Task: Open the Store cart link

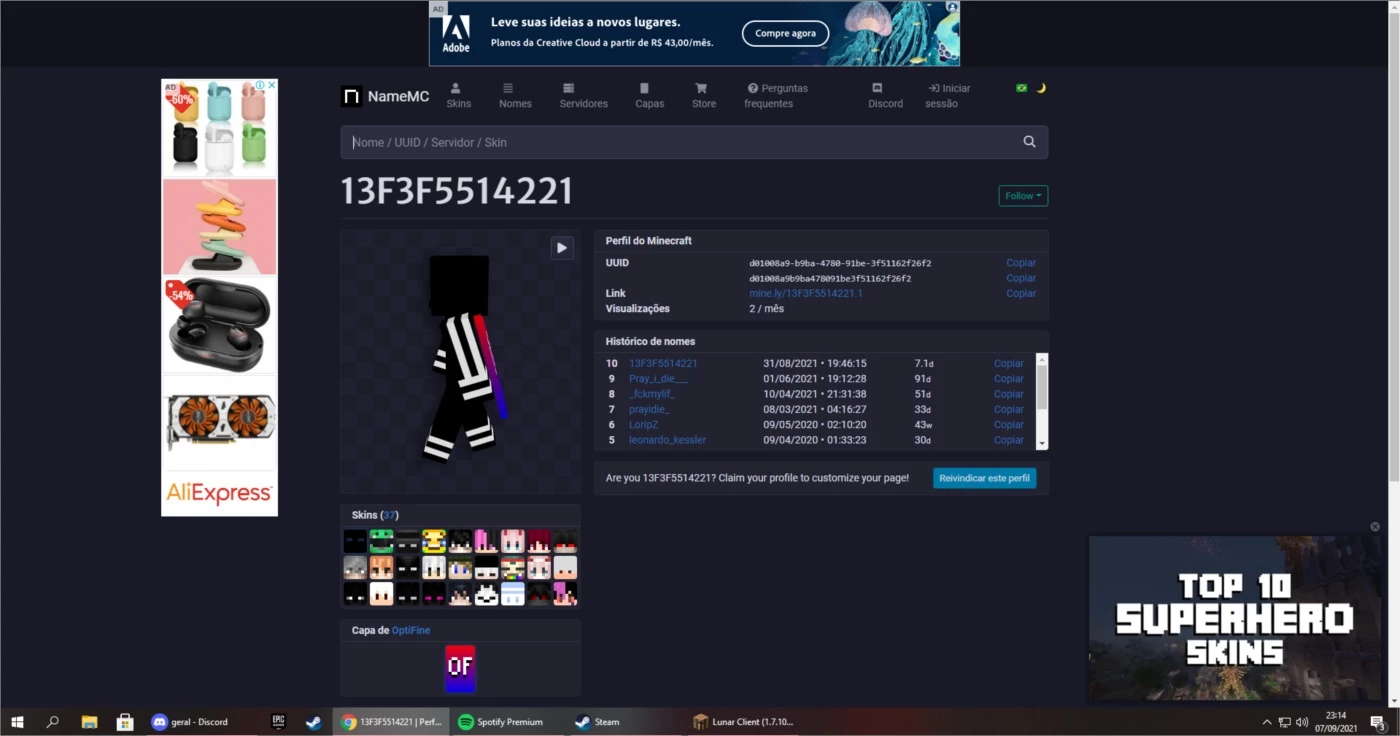Action: pos(704,96)
